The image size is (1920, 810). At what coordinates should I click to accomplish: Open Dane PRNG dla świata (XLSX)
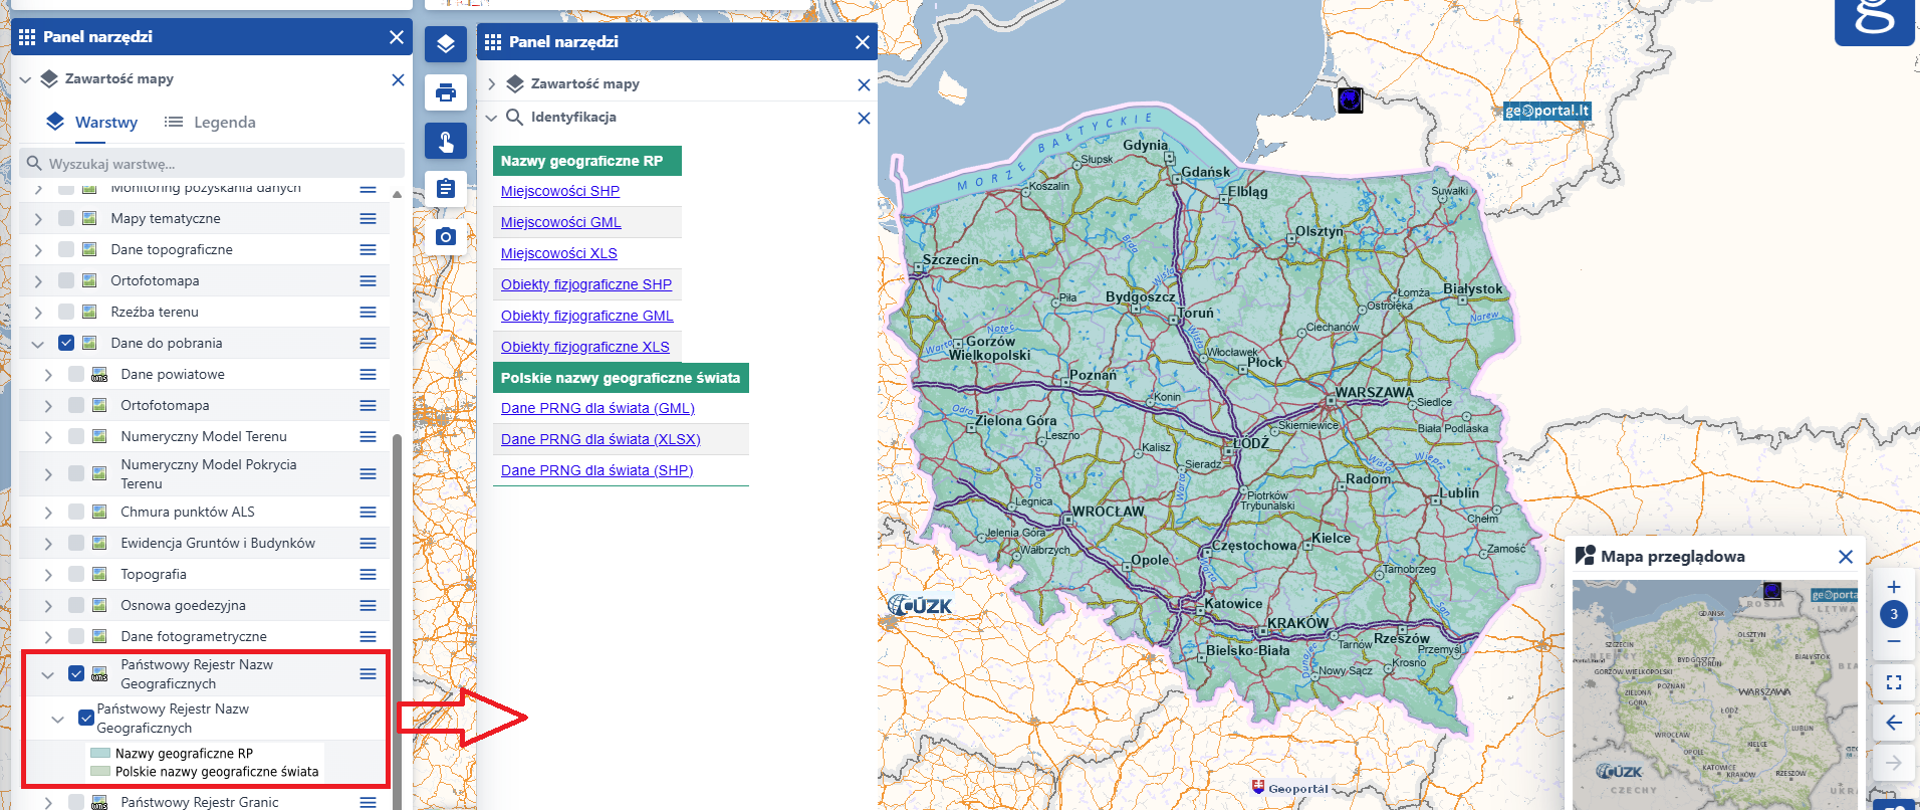[601, 439]
